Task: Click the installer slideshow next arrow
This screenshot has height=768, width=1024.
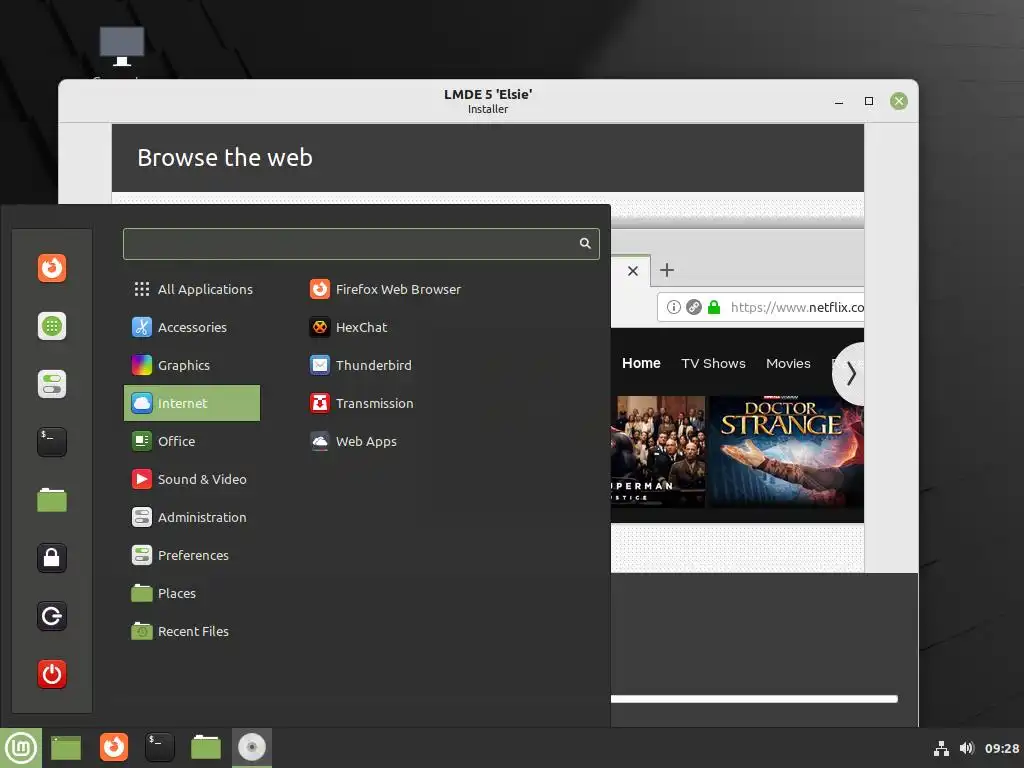Action: coord(849,374)
